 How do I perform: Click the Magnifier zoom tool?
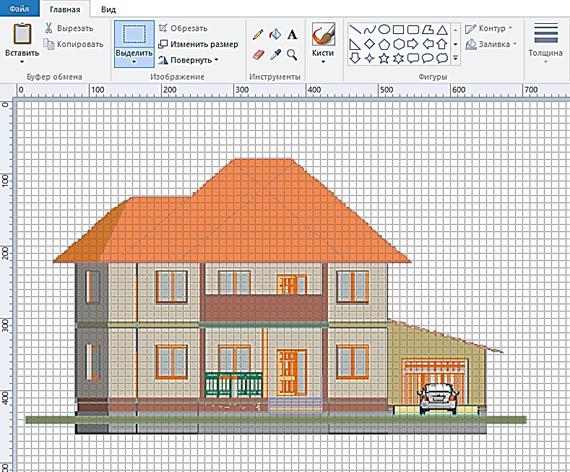[x=292, y=55]
